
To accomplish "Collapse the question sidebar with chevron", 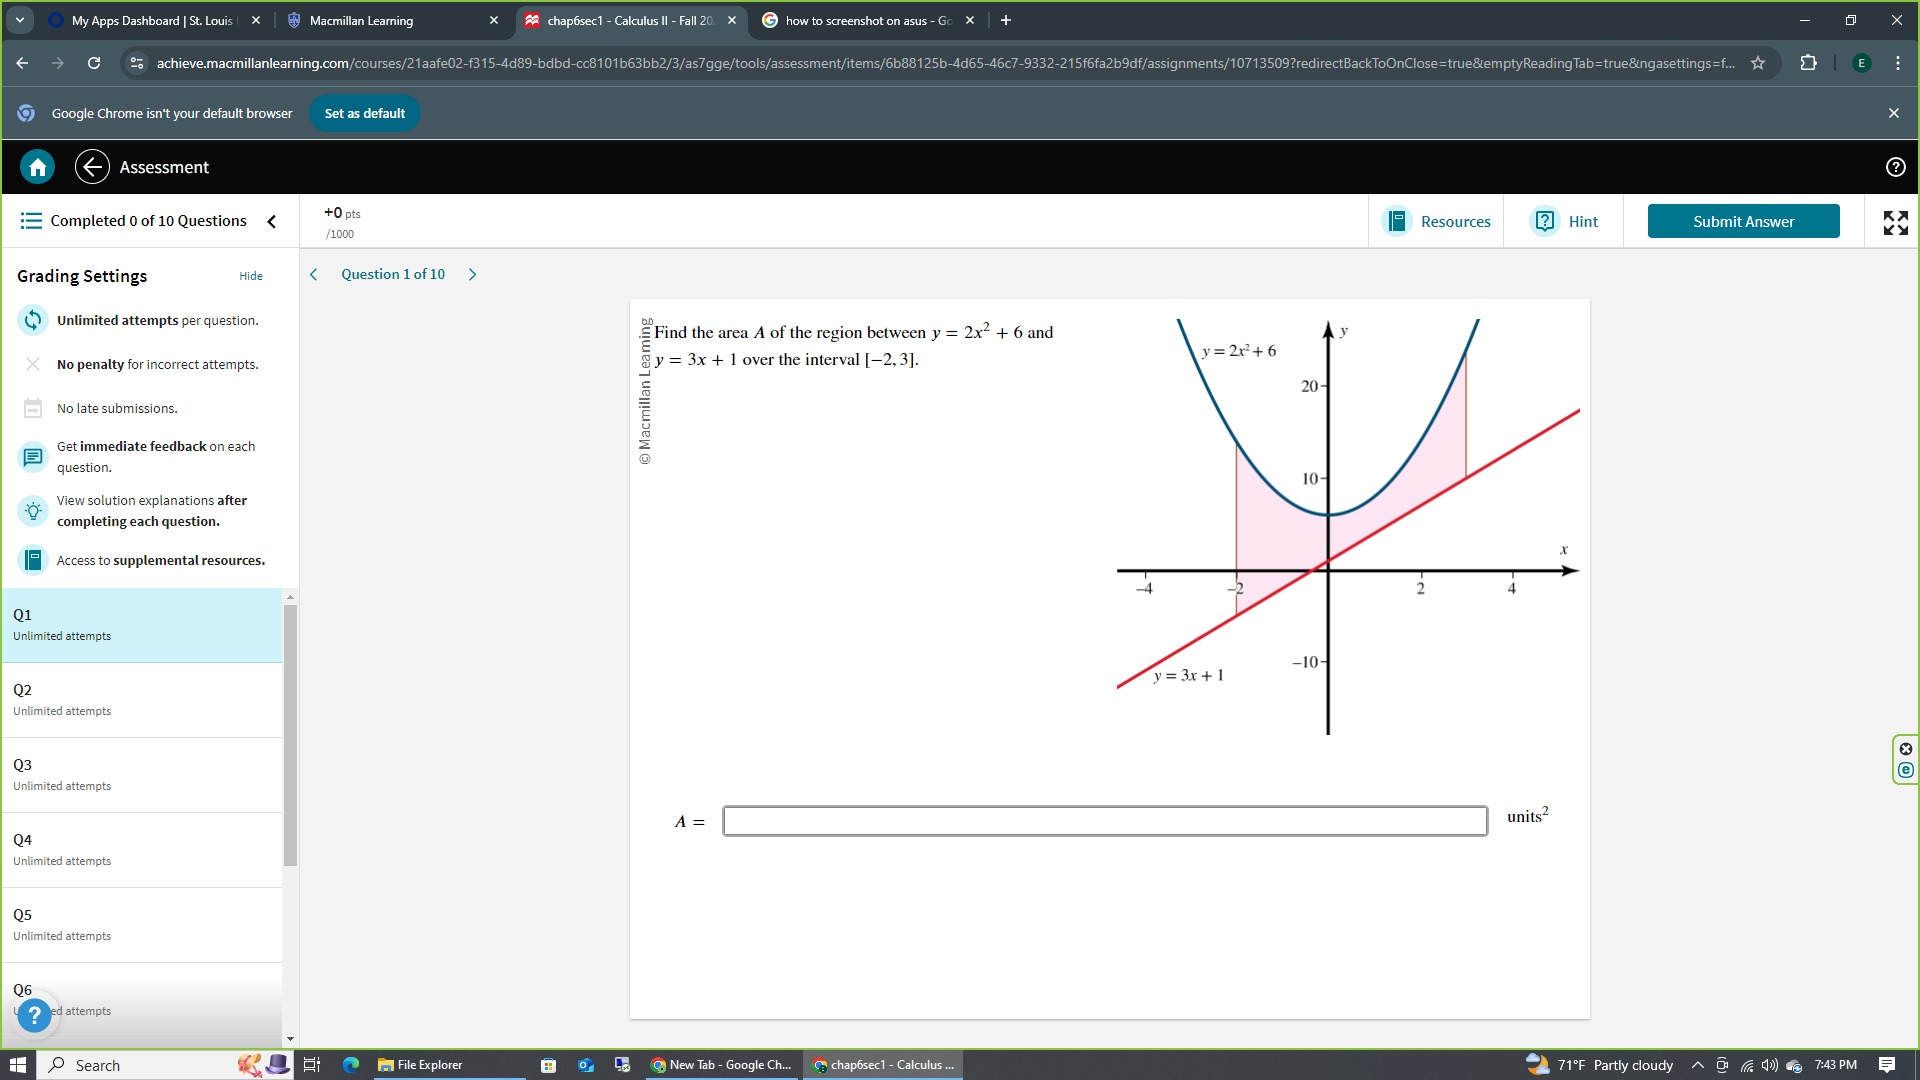I will pos(271,221).
